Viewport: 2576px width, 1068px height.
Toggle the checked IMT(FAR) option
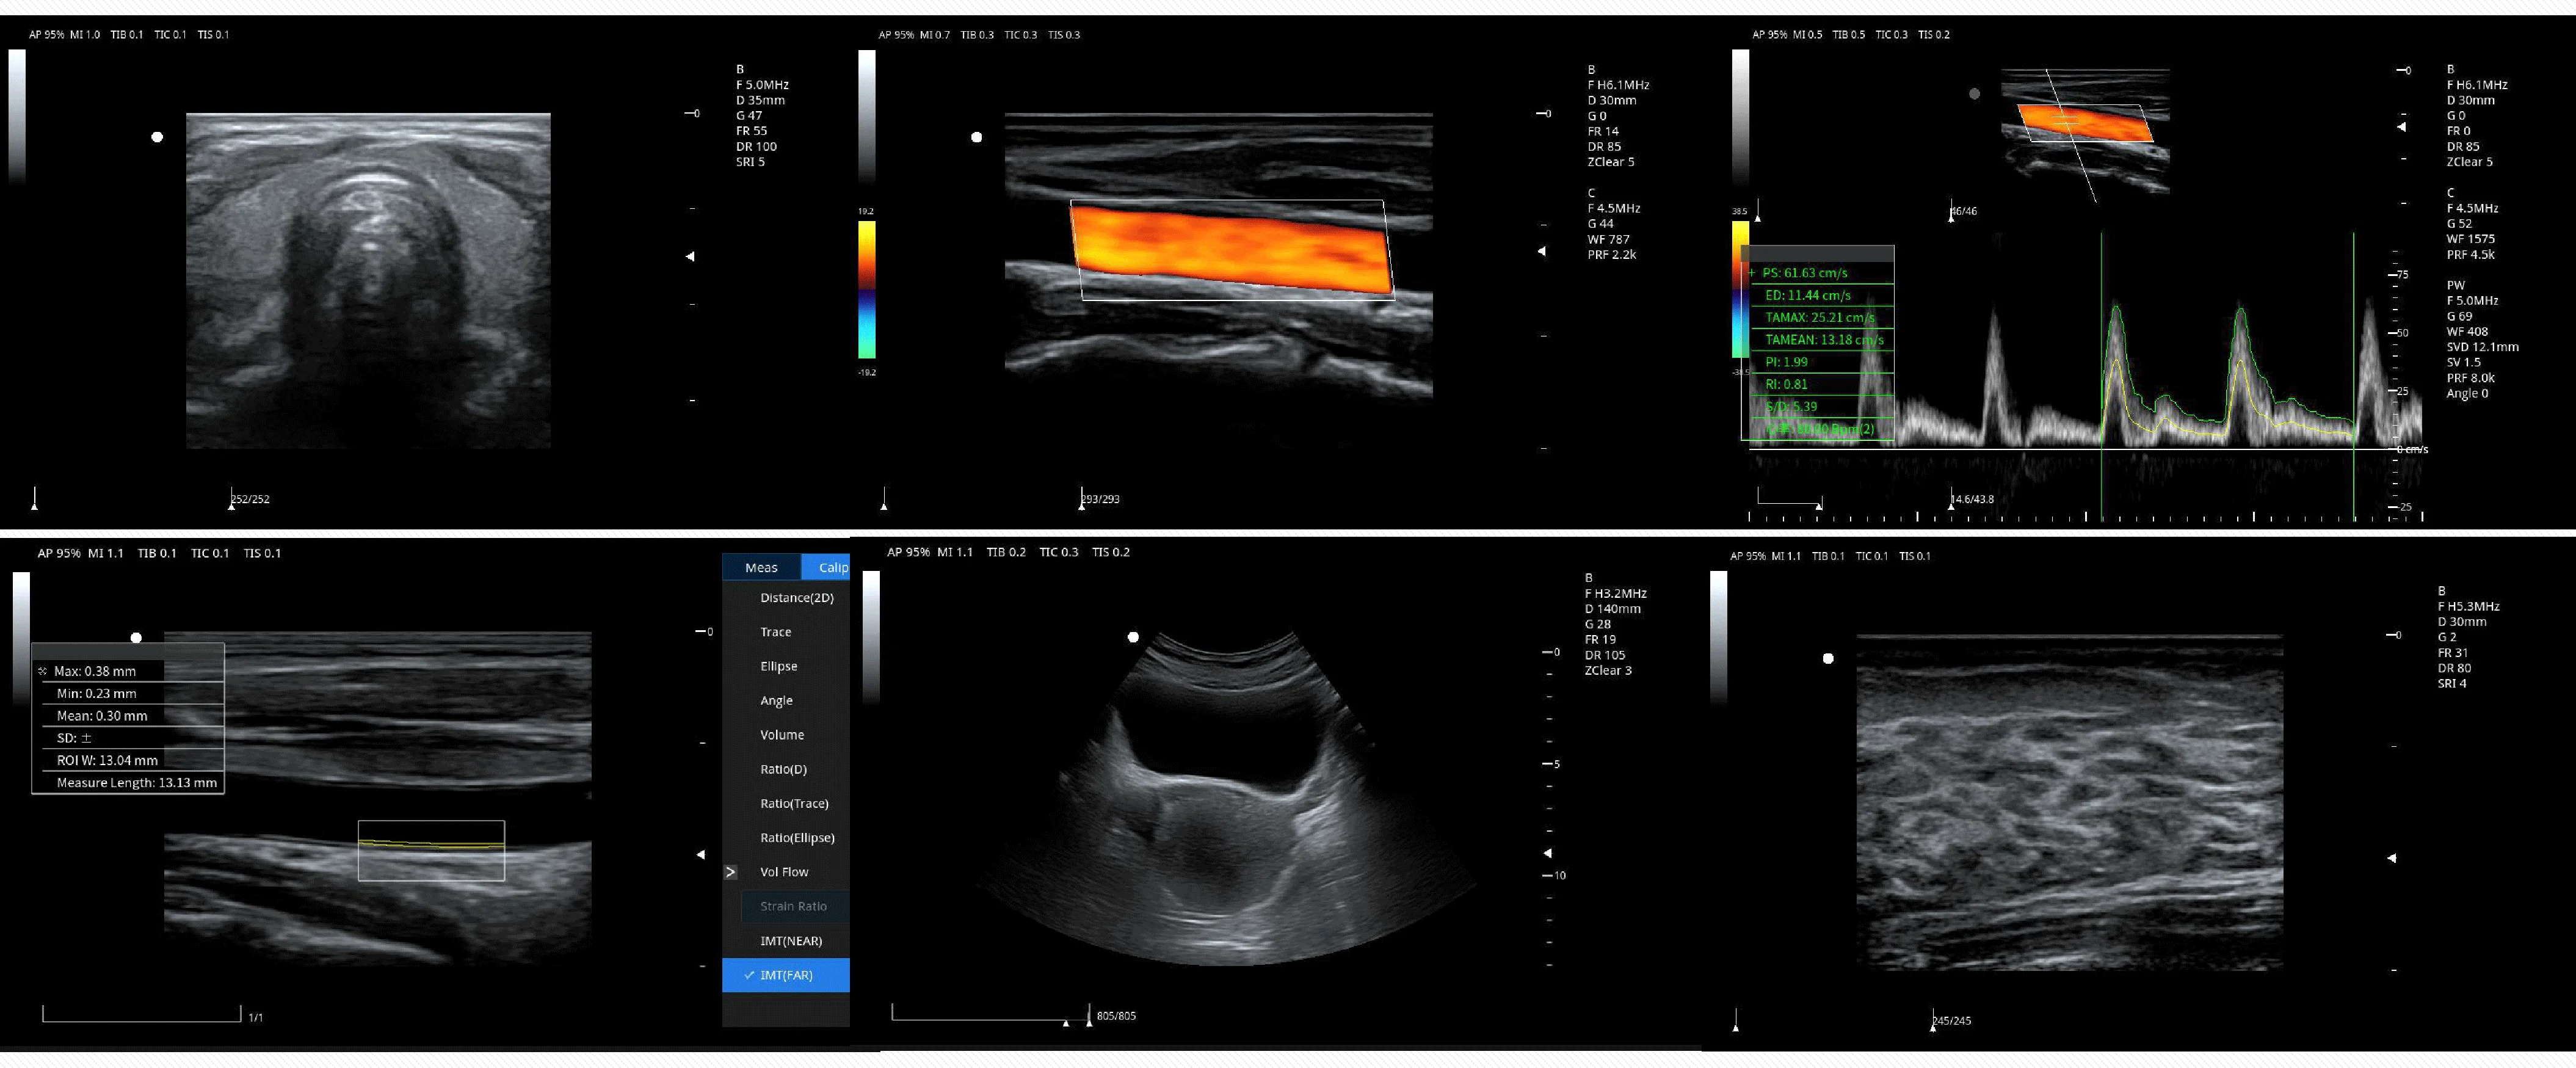click(x=786, y=975)
